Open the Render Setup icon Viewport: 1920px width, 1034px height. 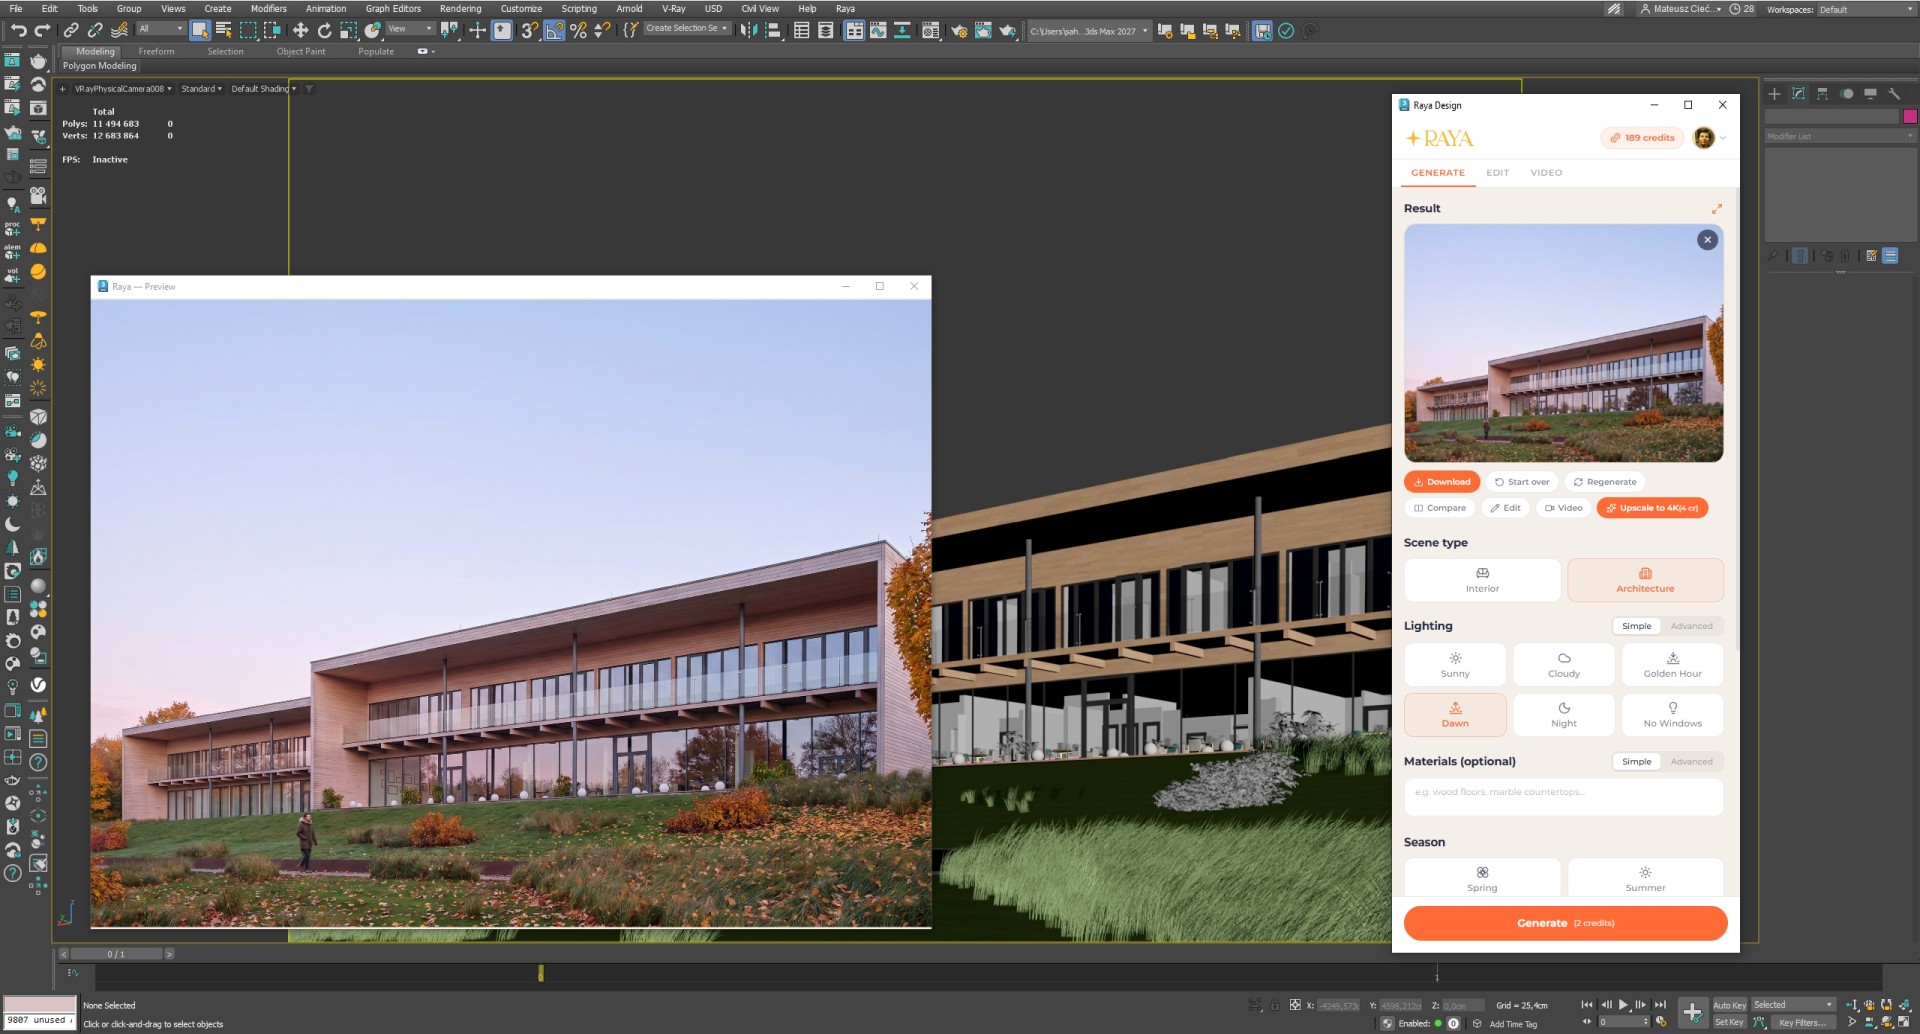959,30
